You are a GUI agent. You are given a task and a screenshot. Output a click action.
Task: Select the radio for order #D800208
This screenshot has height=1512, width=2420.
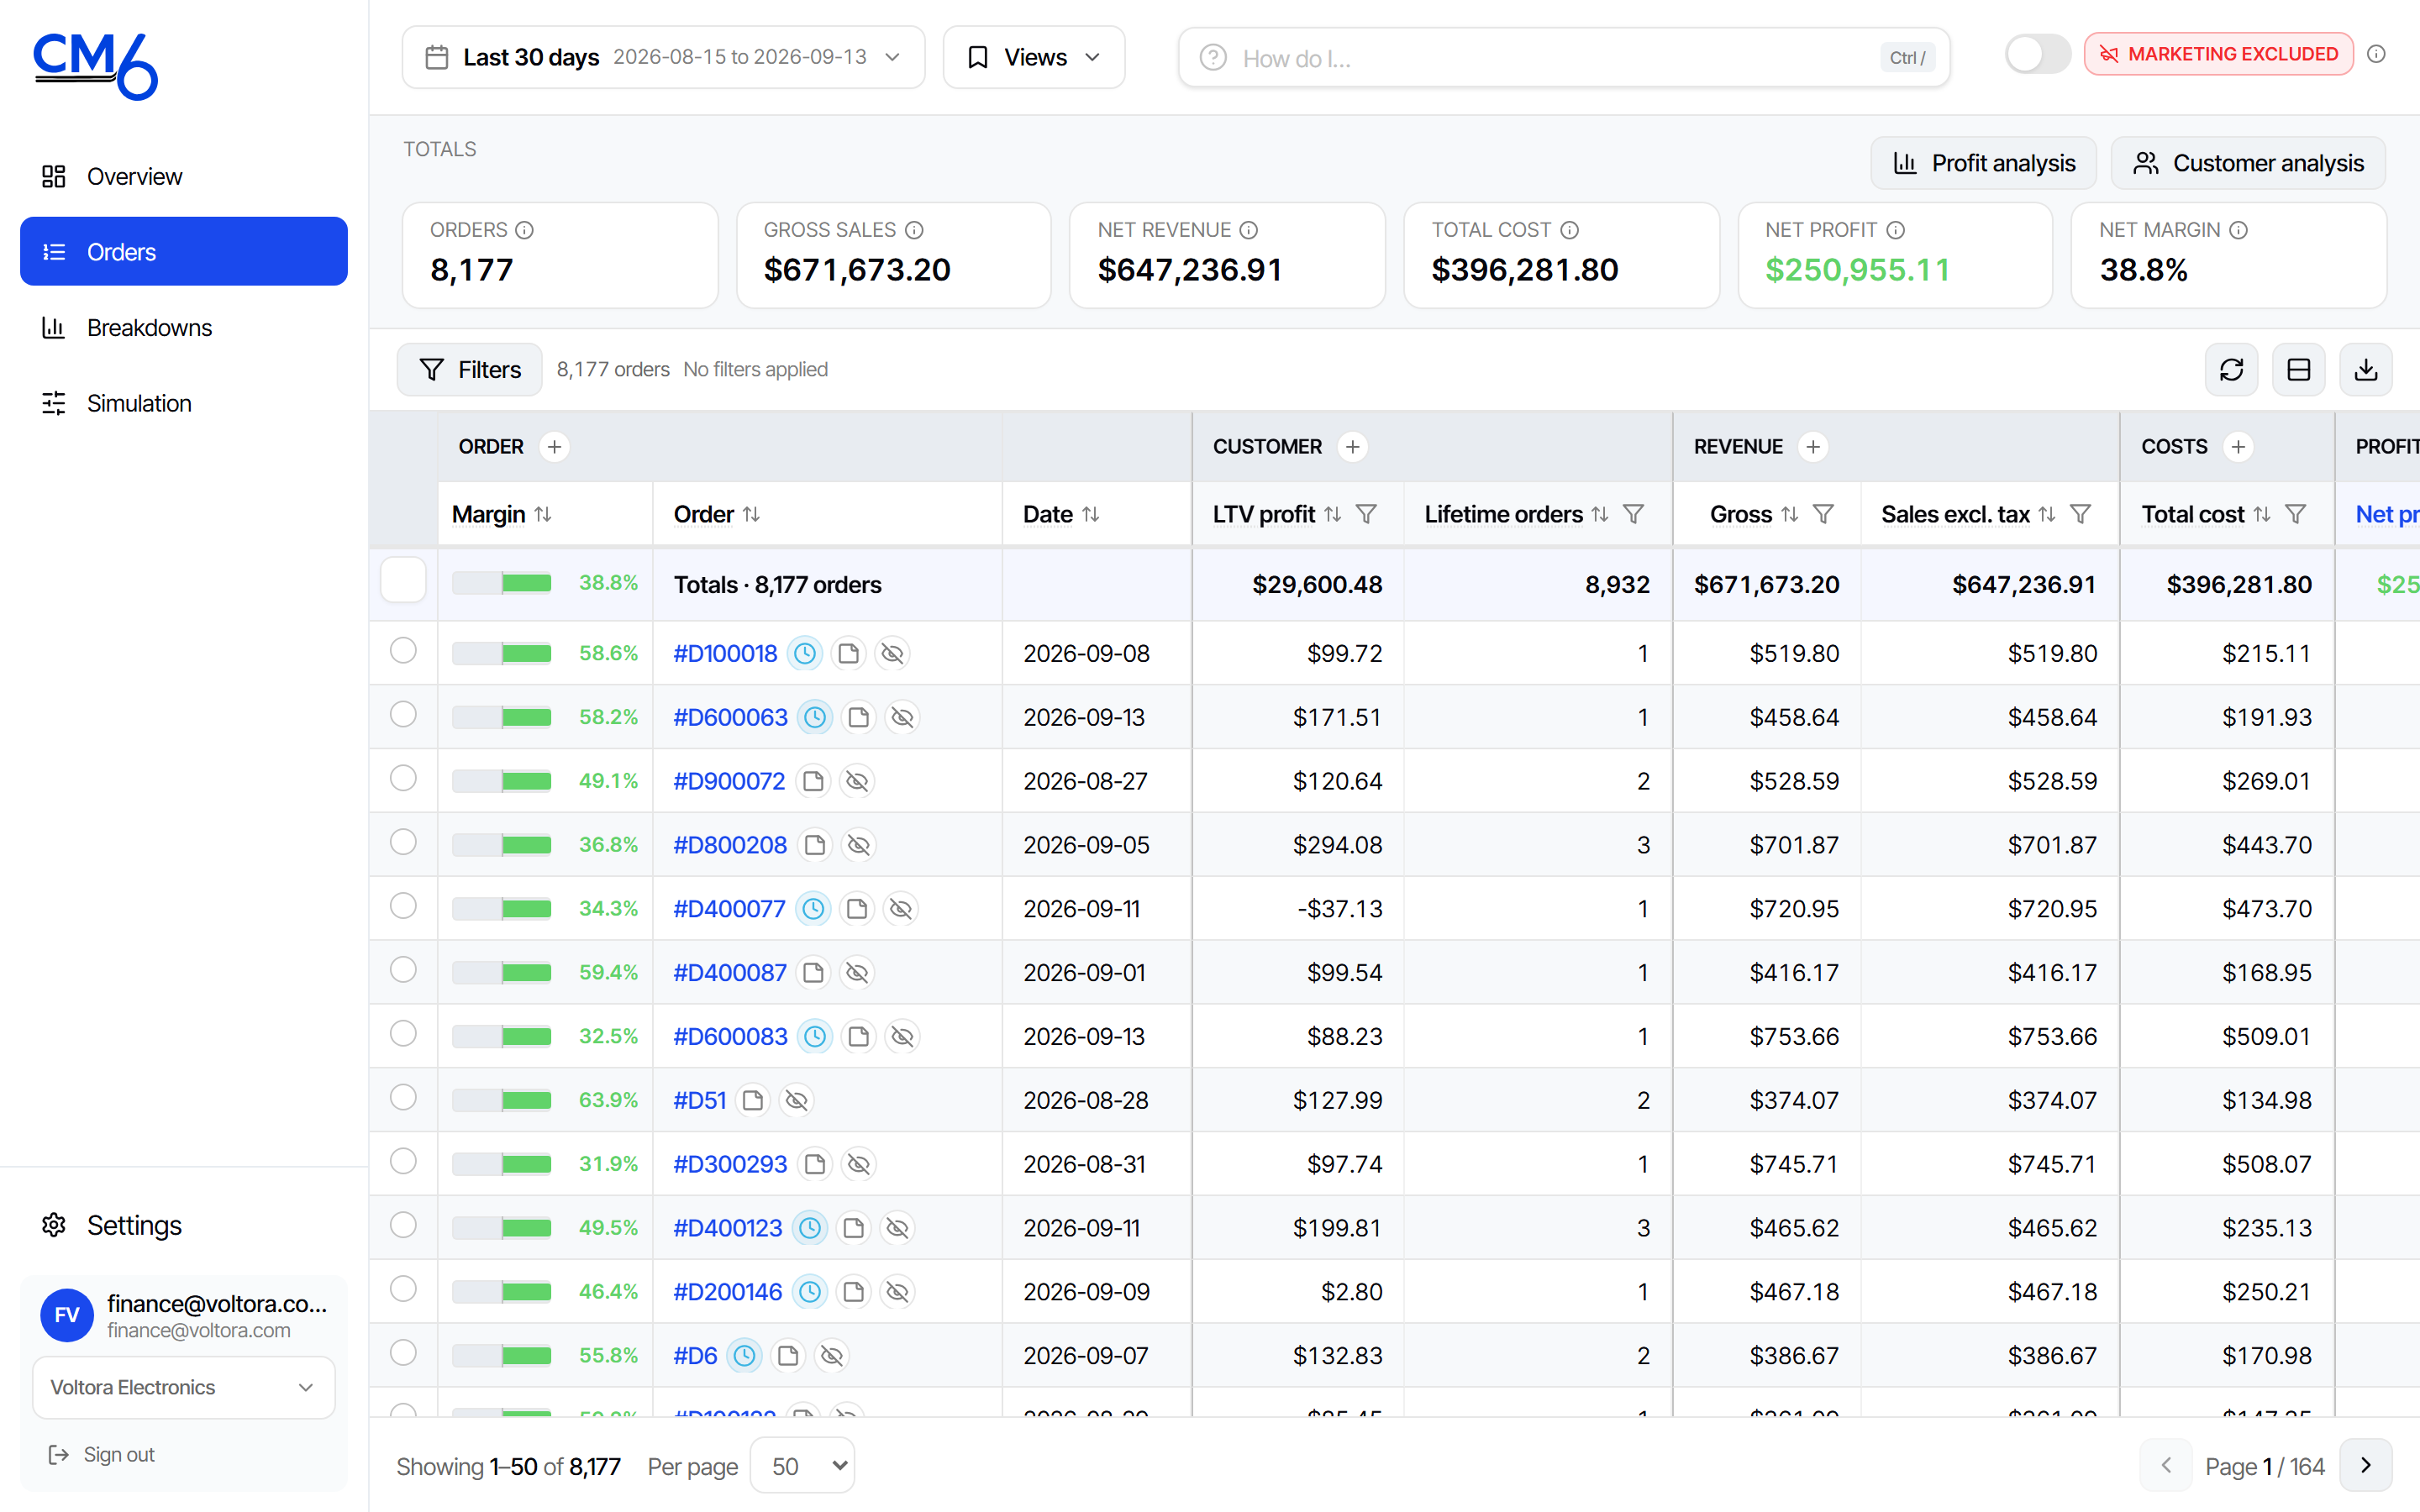(x=403, y=842)
